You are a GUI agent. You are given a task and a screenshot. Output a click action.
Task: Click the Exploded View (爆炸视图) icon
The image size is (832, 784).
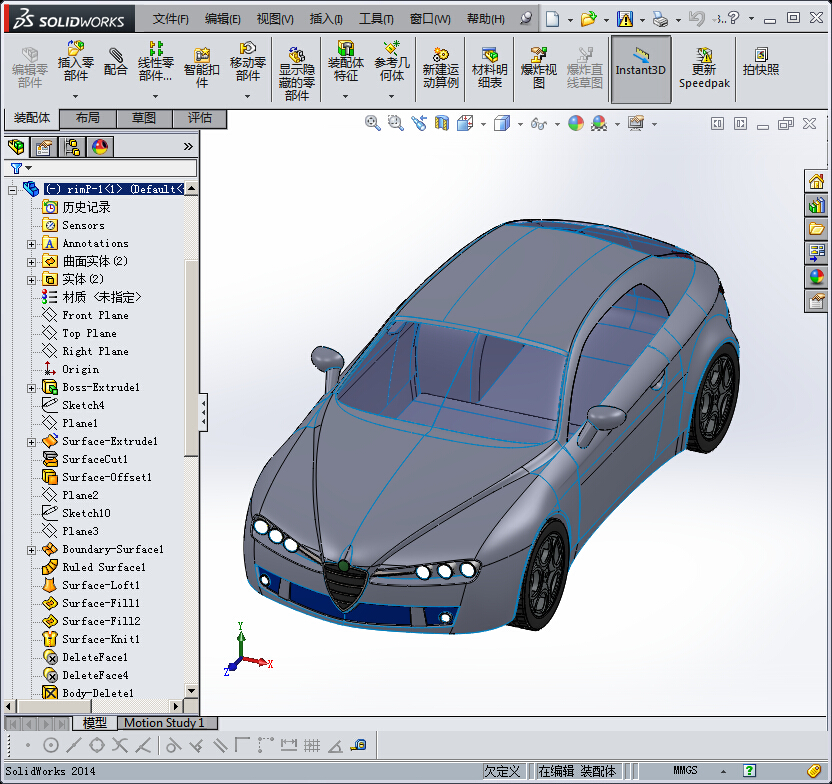[539, 67]
